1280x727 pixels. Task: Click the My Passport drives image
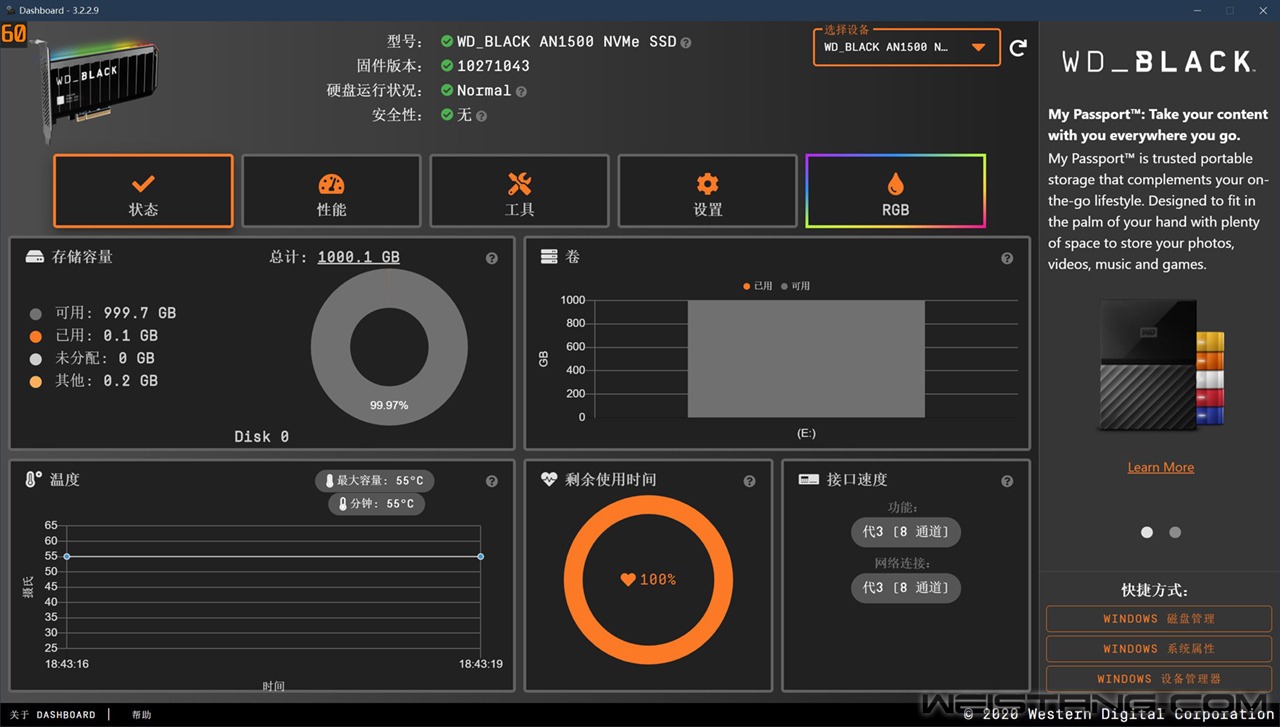[x=1161, y=364]
